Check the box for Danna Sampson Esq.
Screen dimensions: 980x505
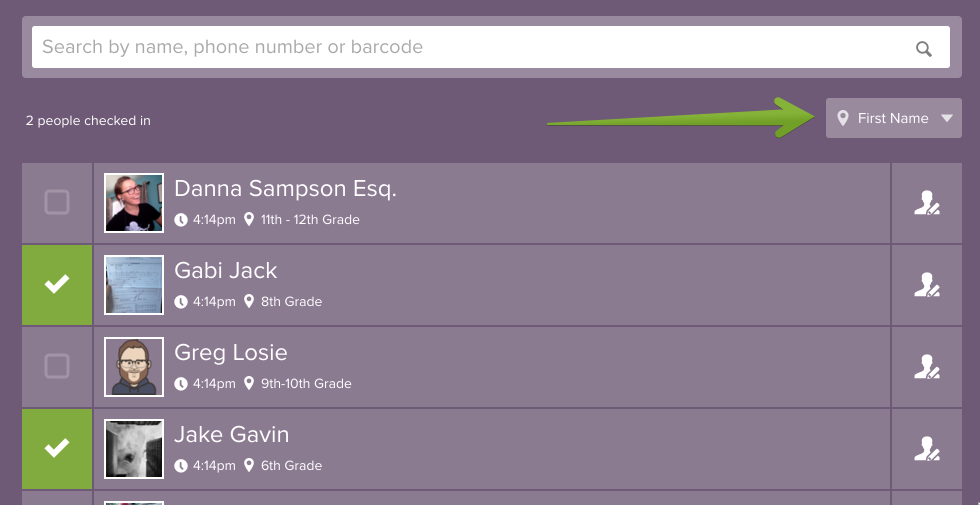(57, 203)
